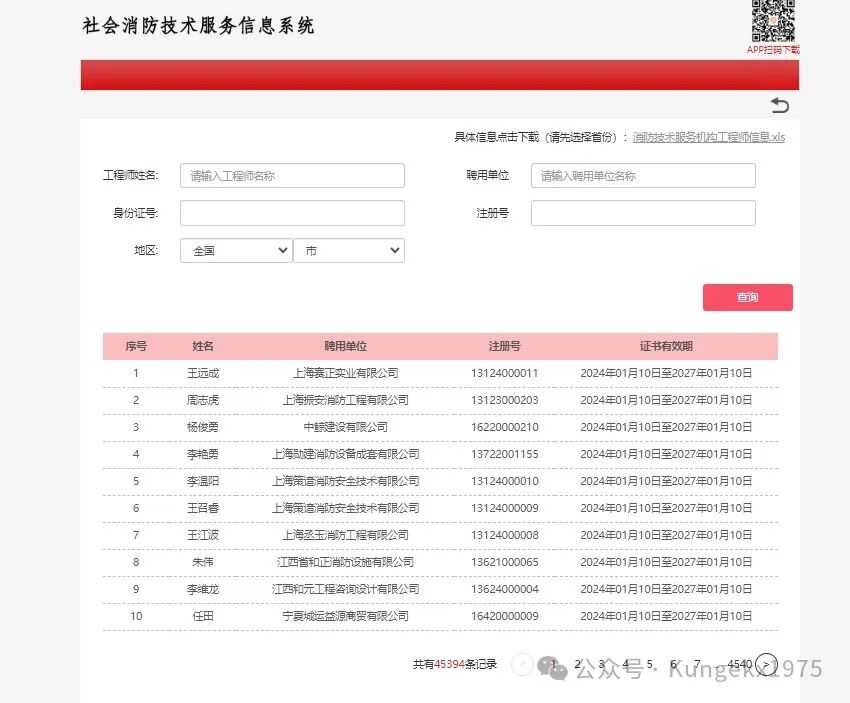Click registration number 13124000010
The image size is (850, 703).
(x=505, y=481)
